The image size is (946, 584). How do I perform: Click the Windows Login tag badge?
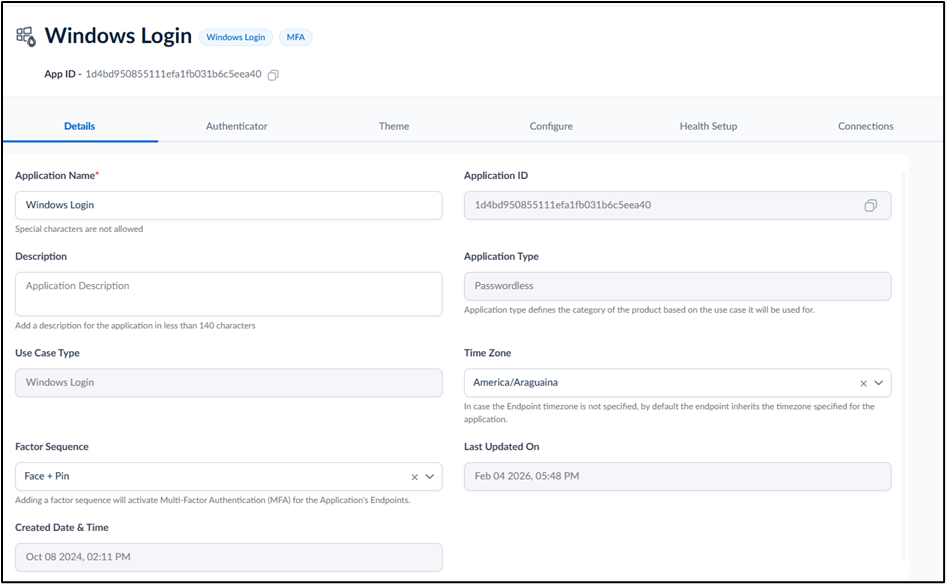pyautogui.click(x=236, y=37)
